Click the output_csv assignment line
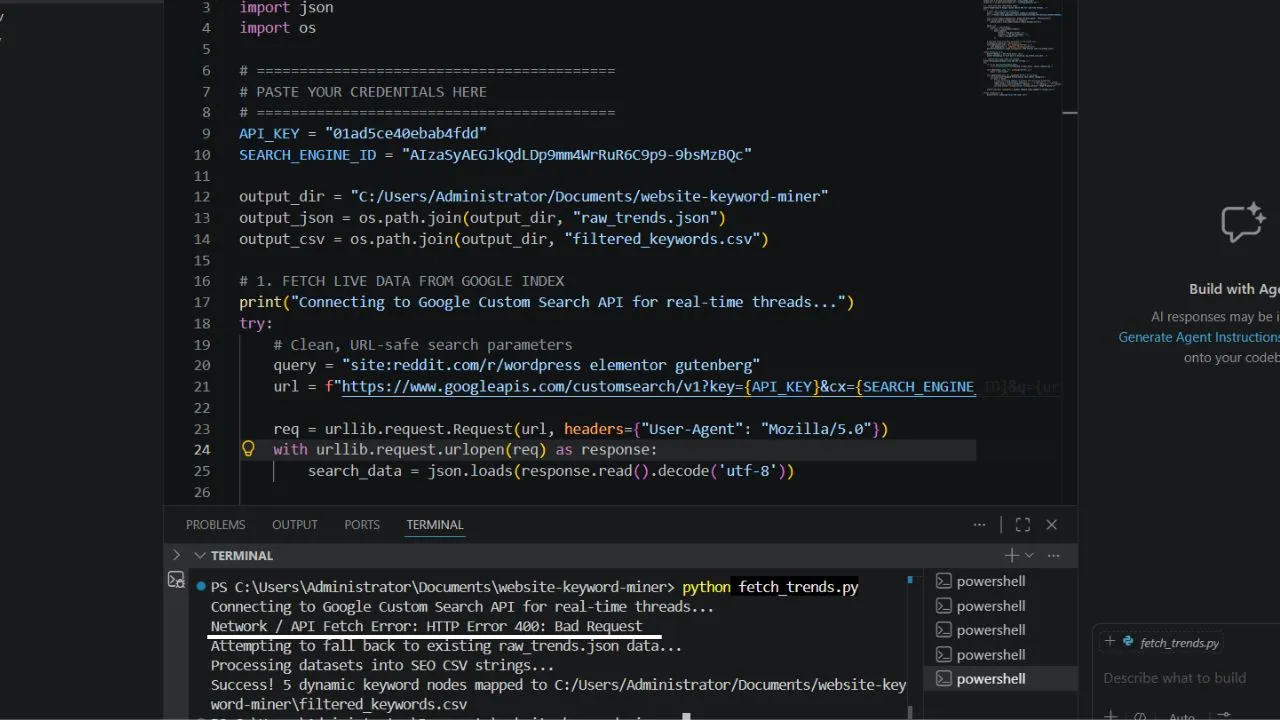1280x720 pixels. click(503, 239)
